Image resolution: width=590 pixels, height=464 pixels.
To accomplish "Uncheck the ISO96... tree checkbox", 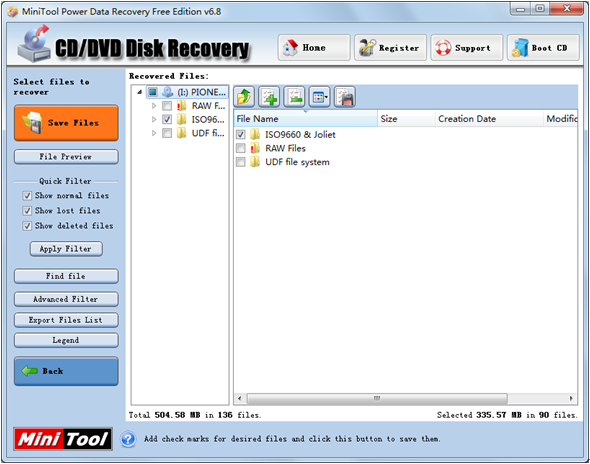I will click(167, 119).
